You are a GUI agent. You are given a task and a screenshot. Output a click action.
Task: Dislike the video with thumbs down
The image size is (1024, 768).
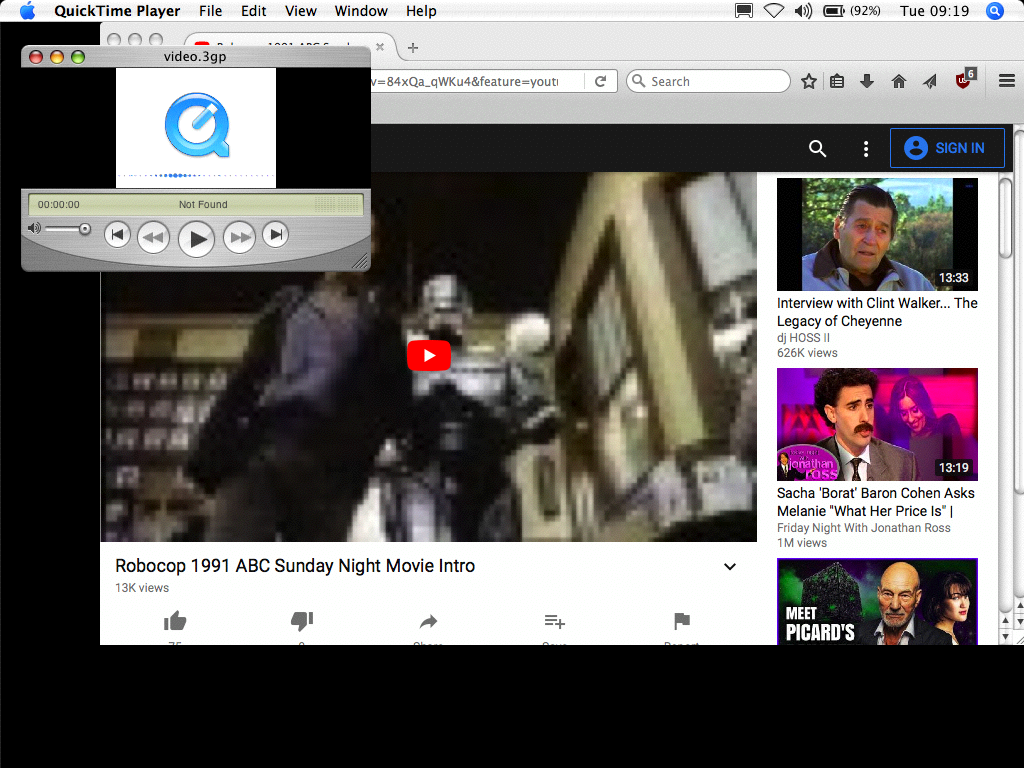[302, 620]
